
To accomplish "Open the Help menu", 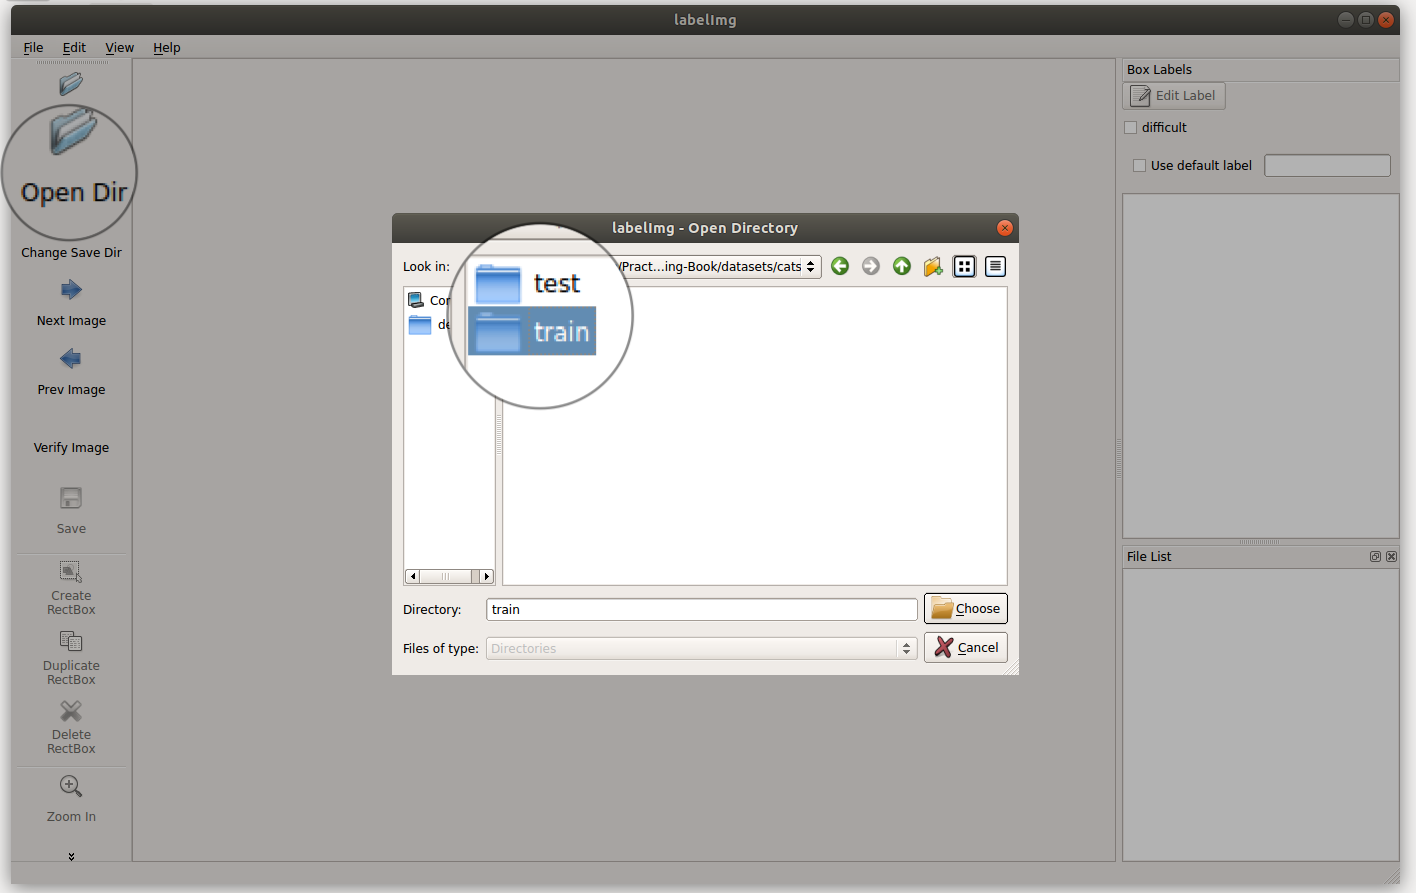I will 167,47.
